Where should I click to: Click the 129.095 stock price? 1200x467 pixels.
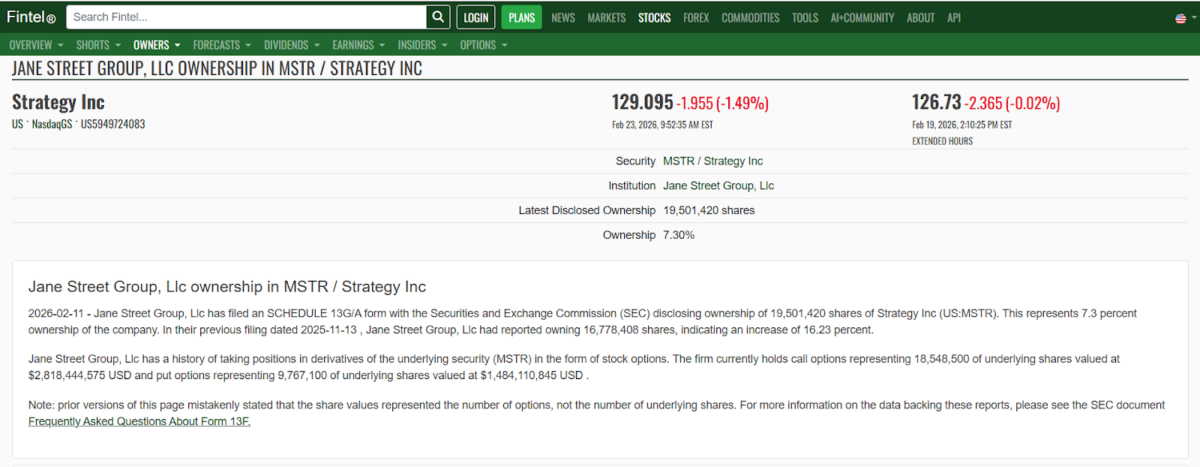(x=643, y=102)
